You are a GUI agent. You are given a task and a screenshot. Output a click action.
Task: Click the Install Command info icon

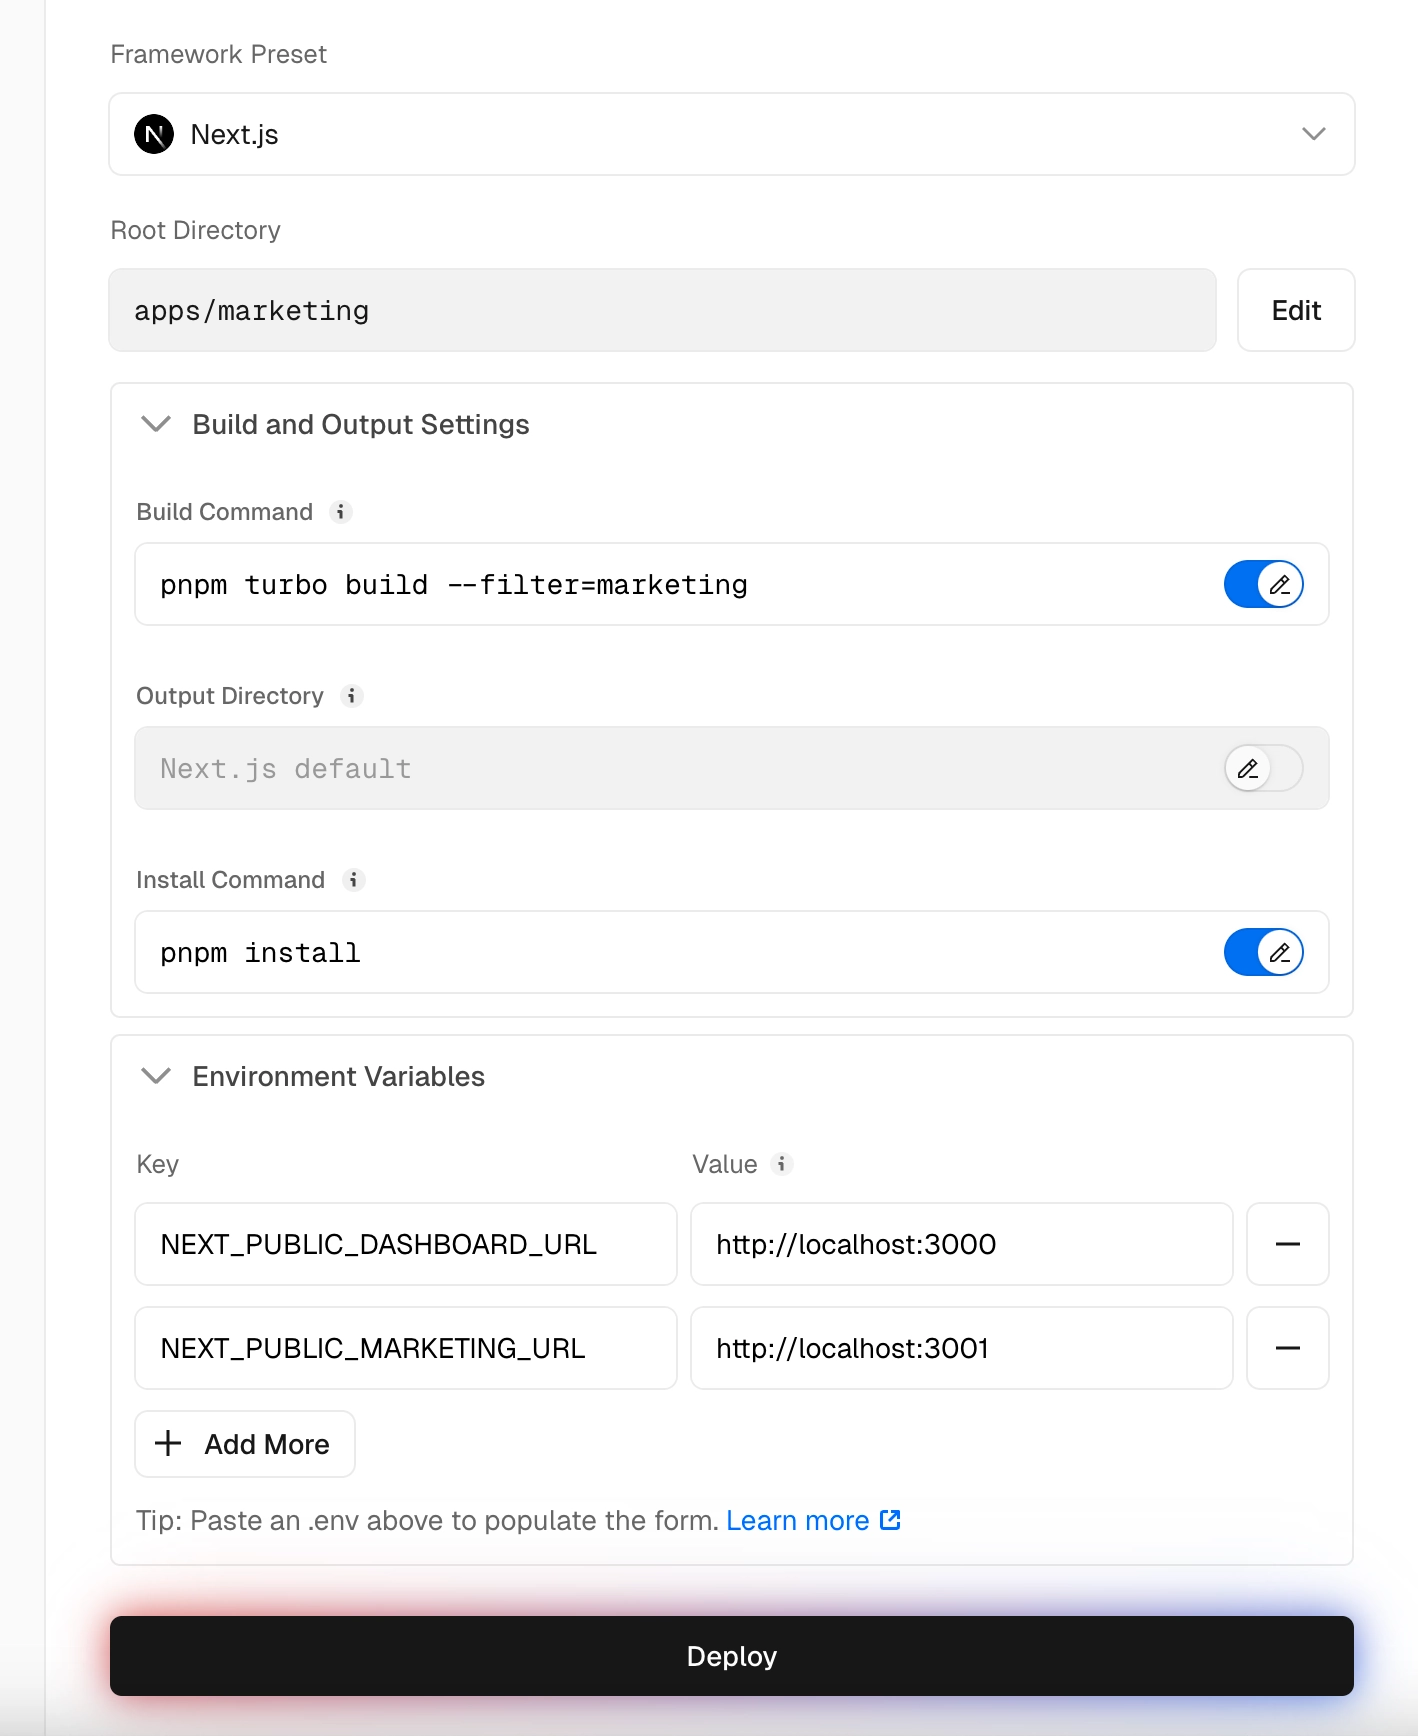(353, 880)
